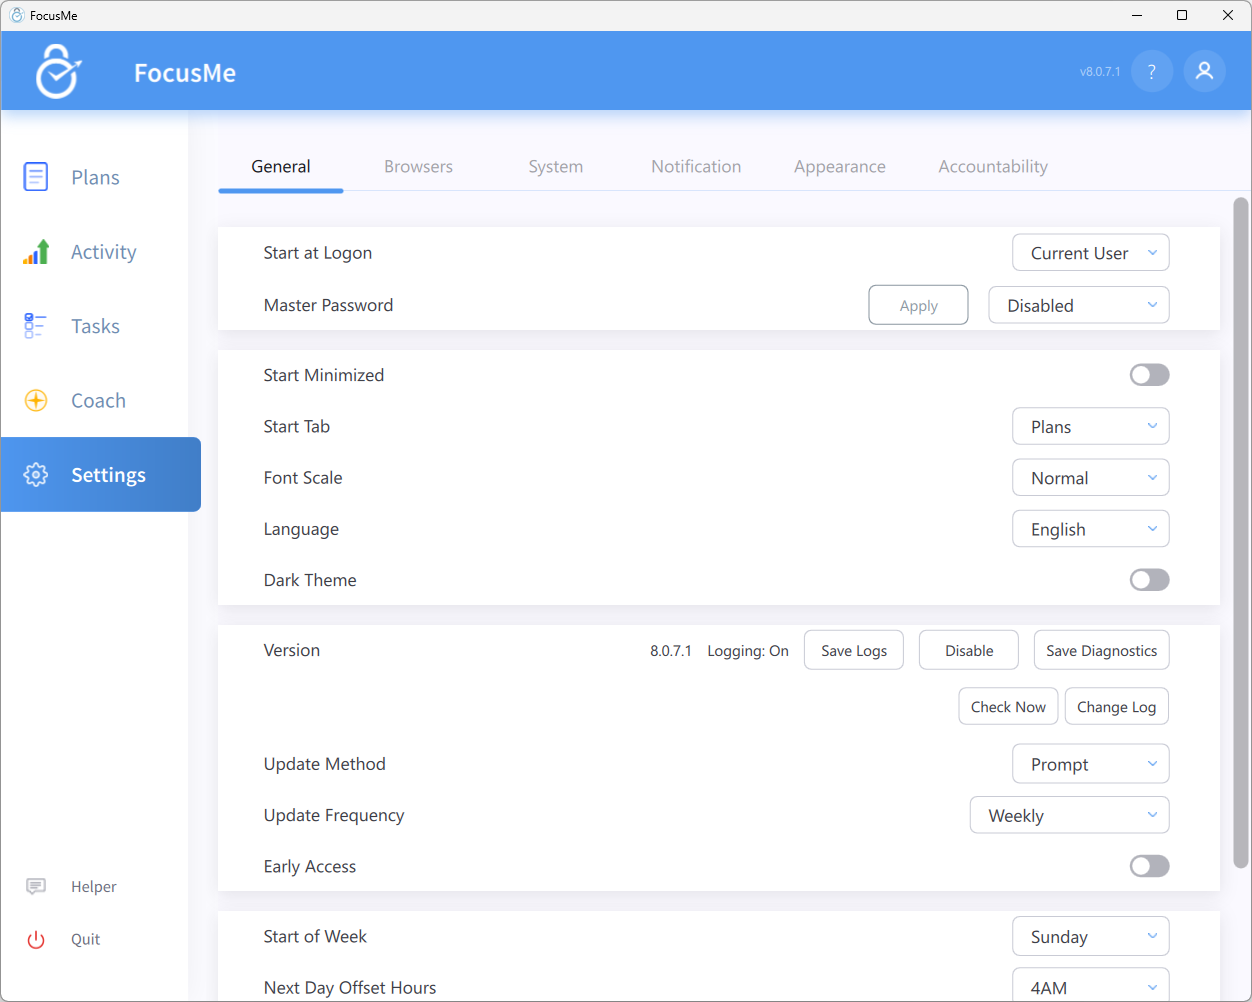Viewport: 1252px width, 1002px height.
Task: Open Start Tab Plans dropdown
Action: (x=1091, y=426)
